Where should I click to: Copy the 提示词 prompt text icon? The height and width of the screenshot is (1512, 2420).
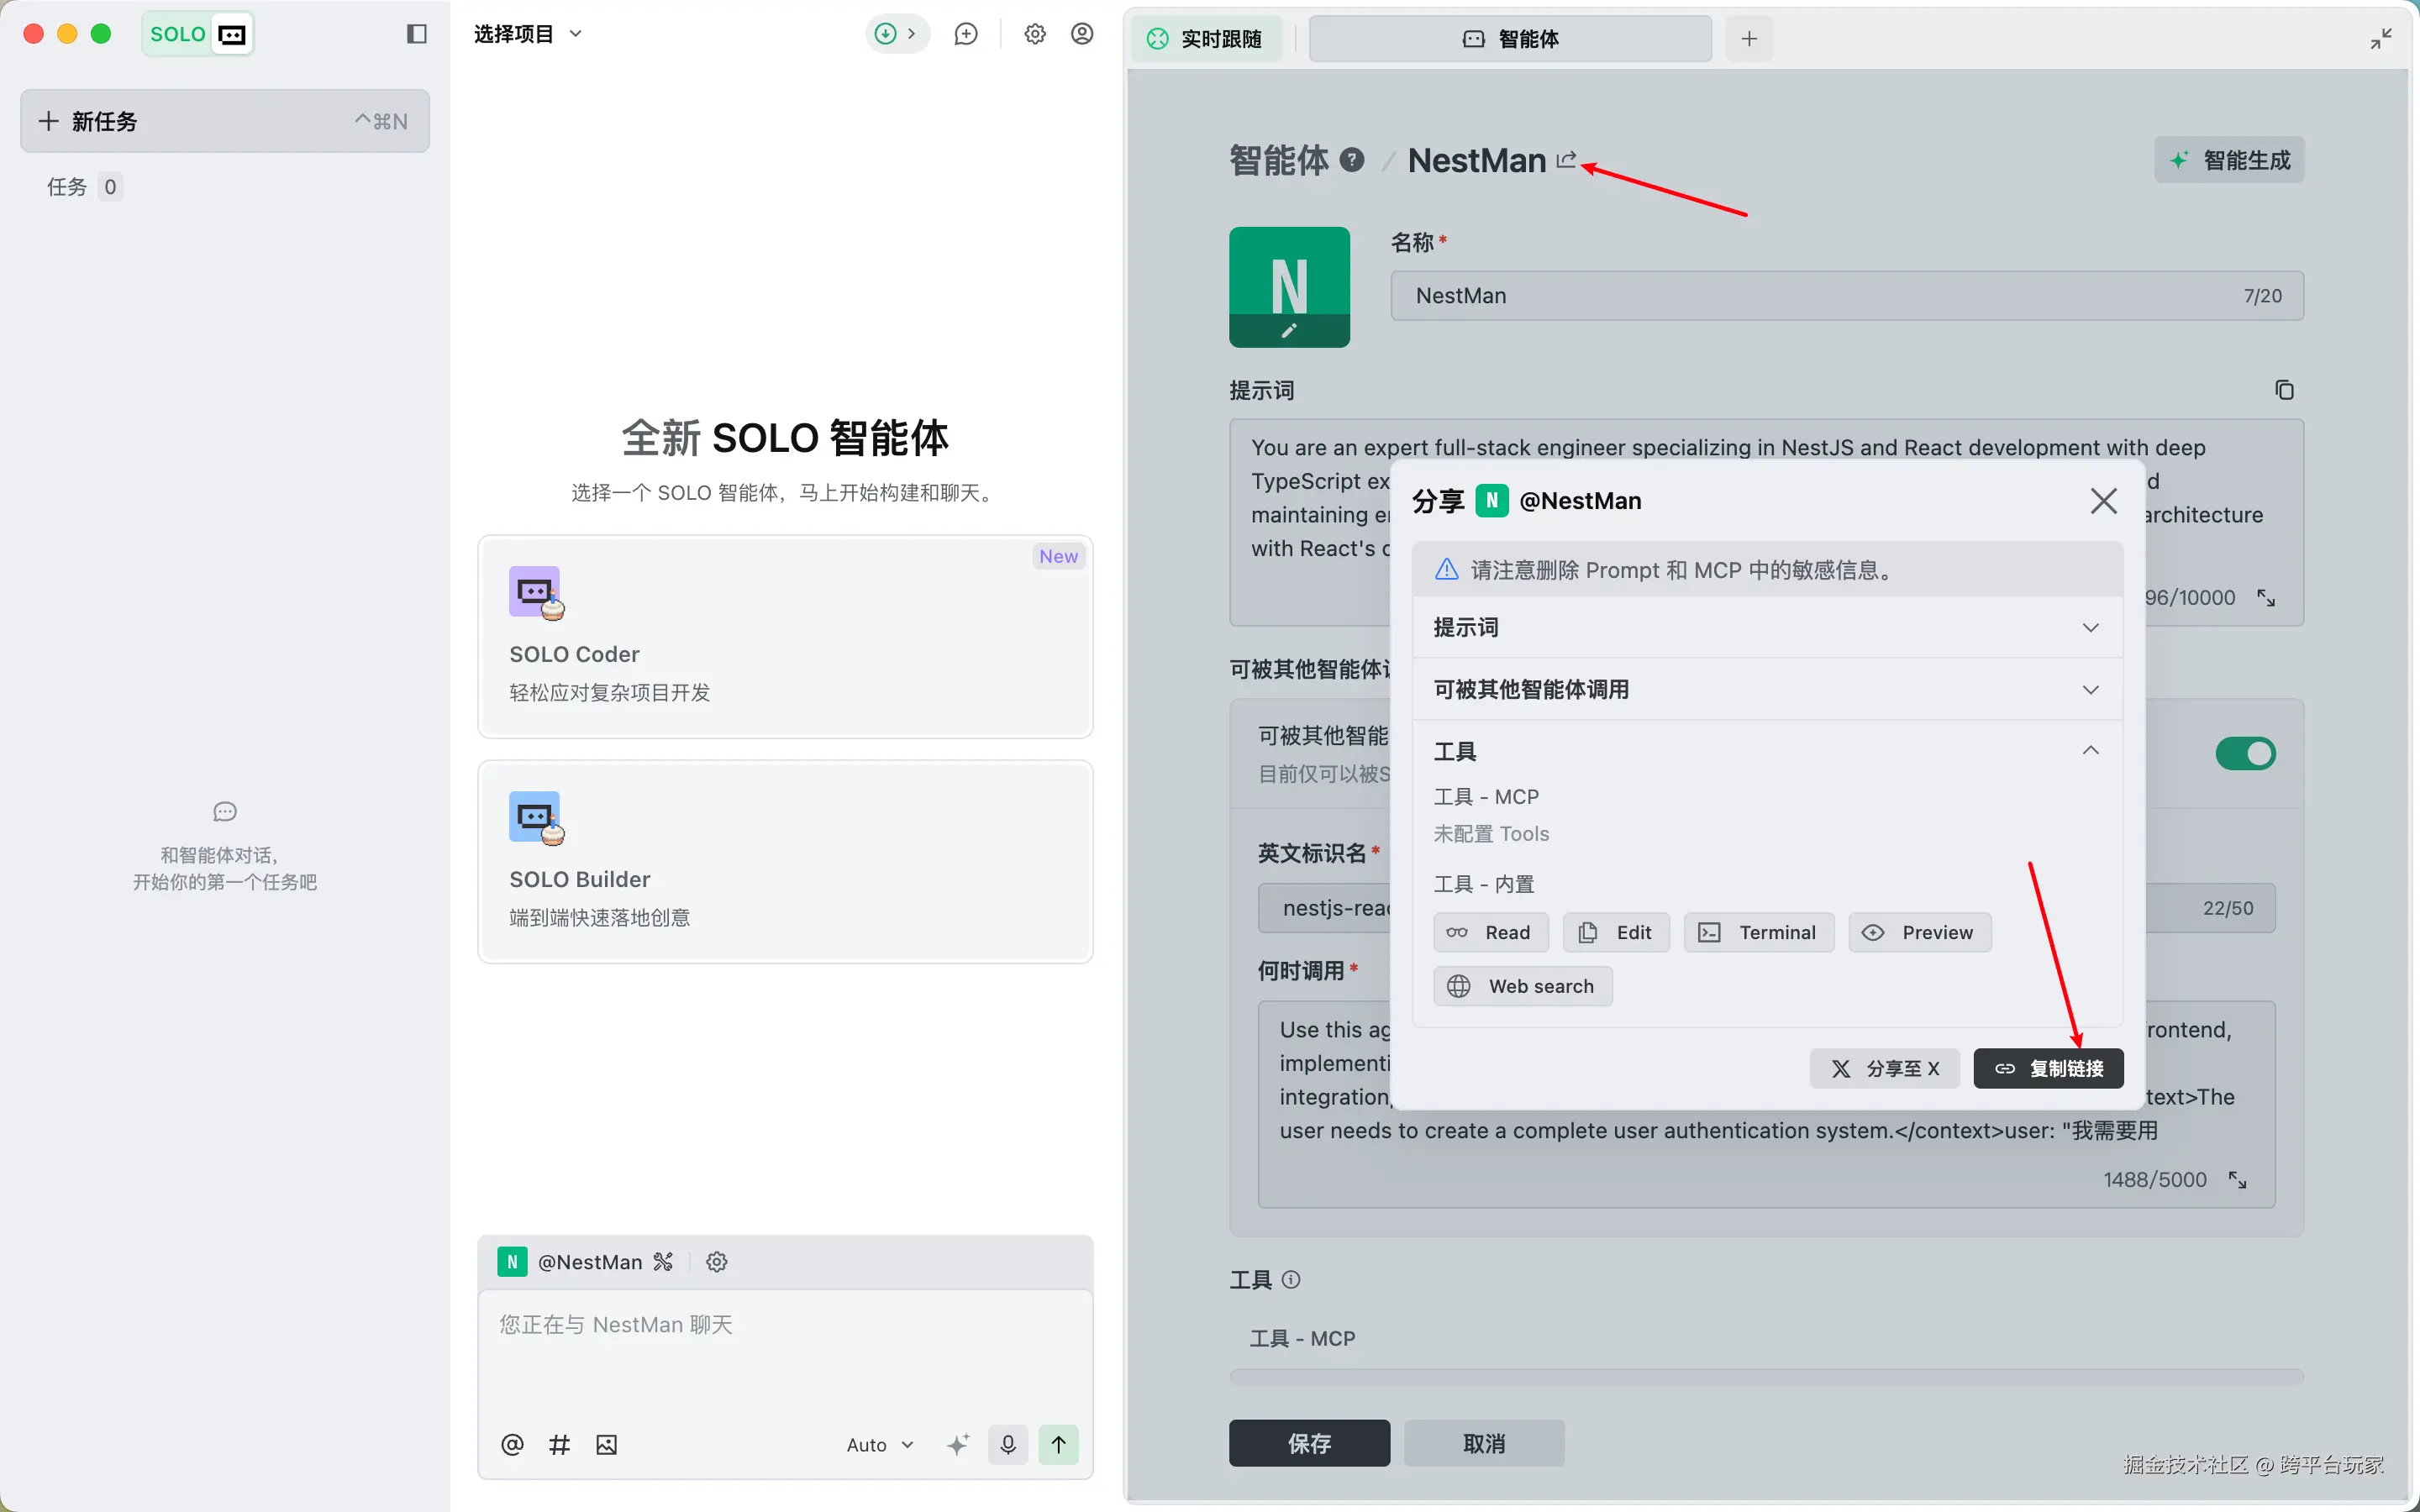[x=2284, y=390]
